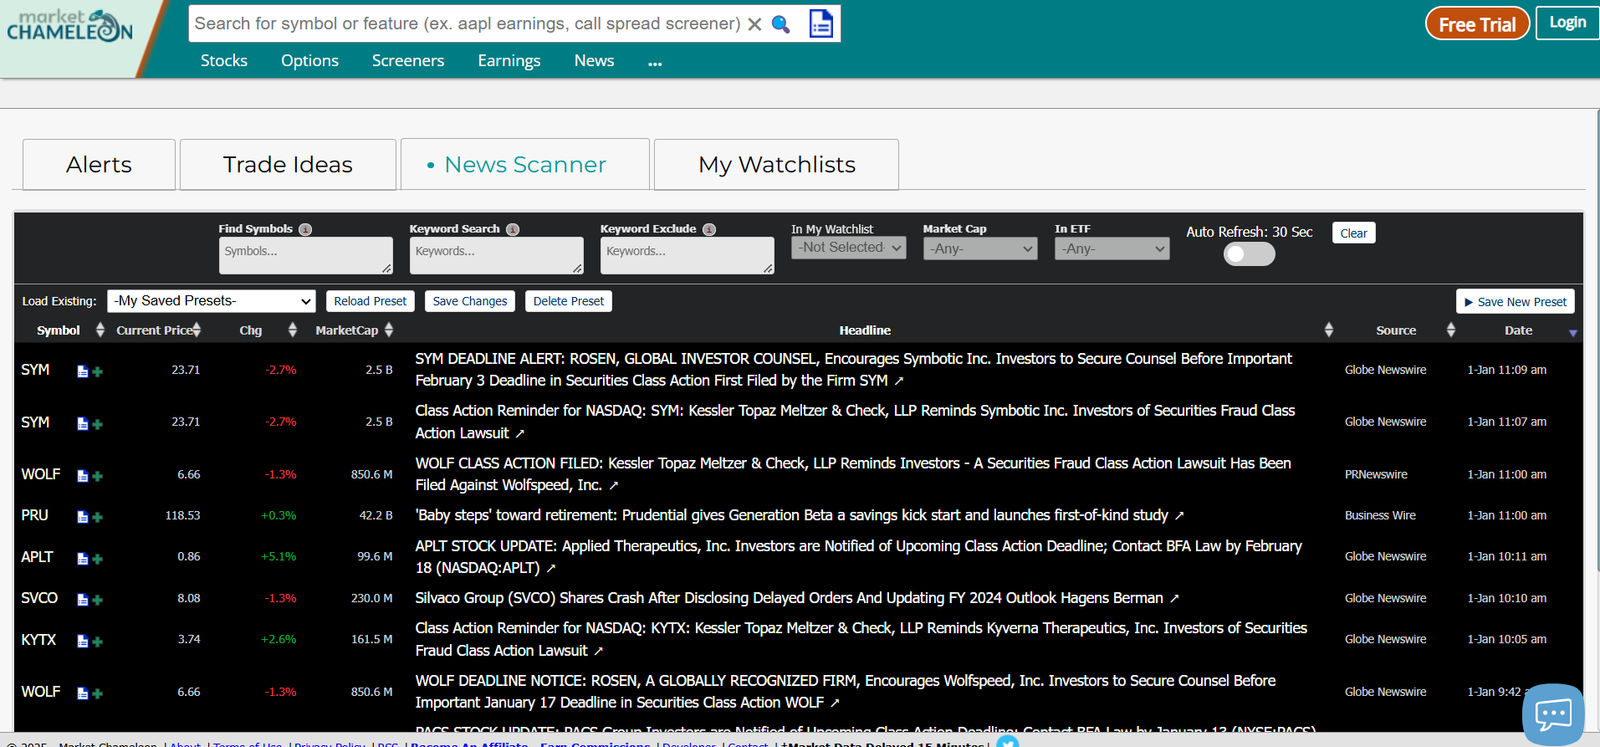Click into the Find Symbols text area
This screenshot has width=1600, height=747.
[x=306, y=255]
